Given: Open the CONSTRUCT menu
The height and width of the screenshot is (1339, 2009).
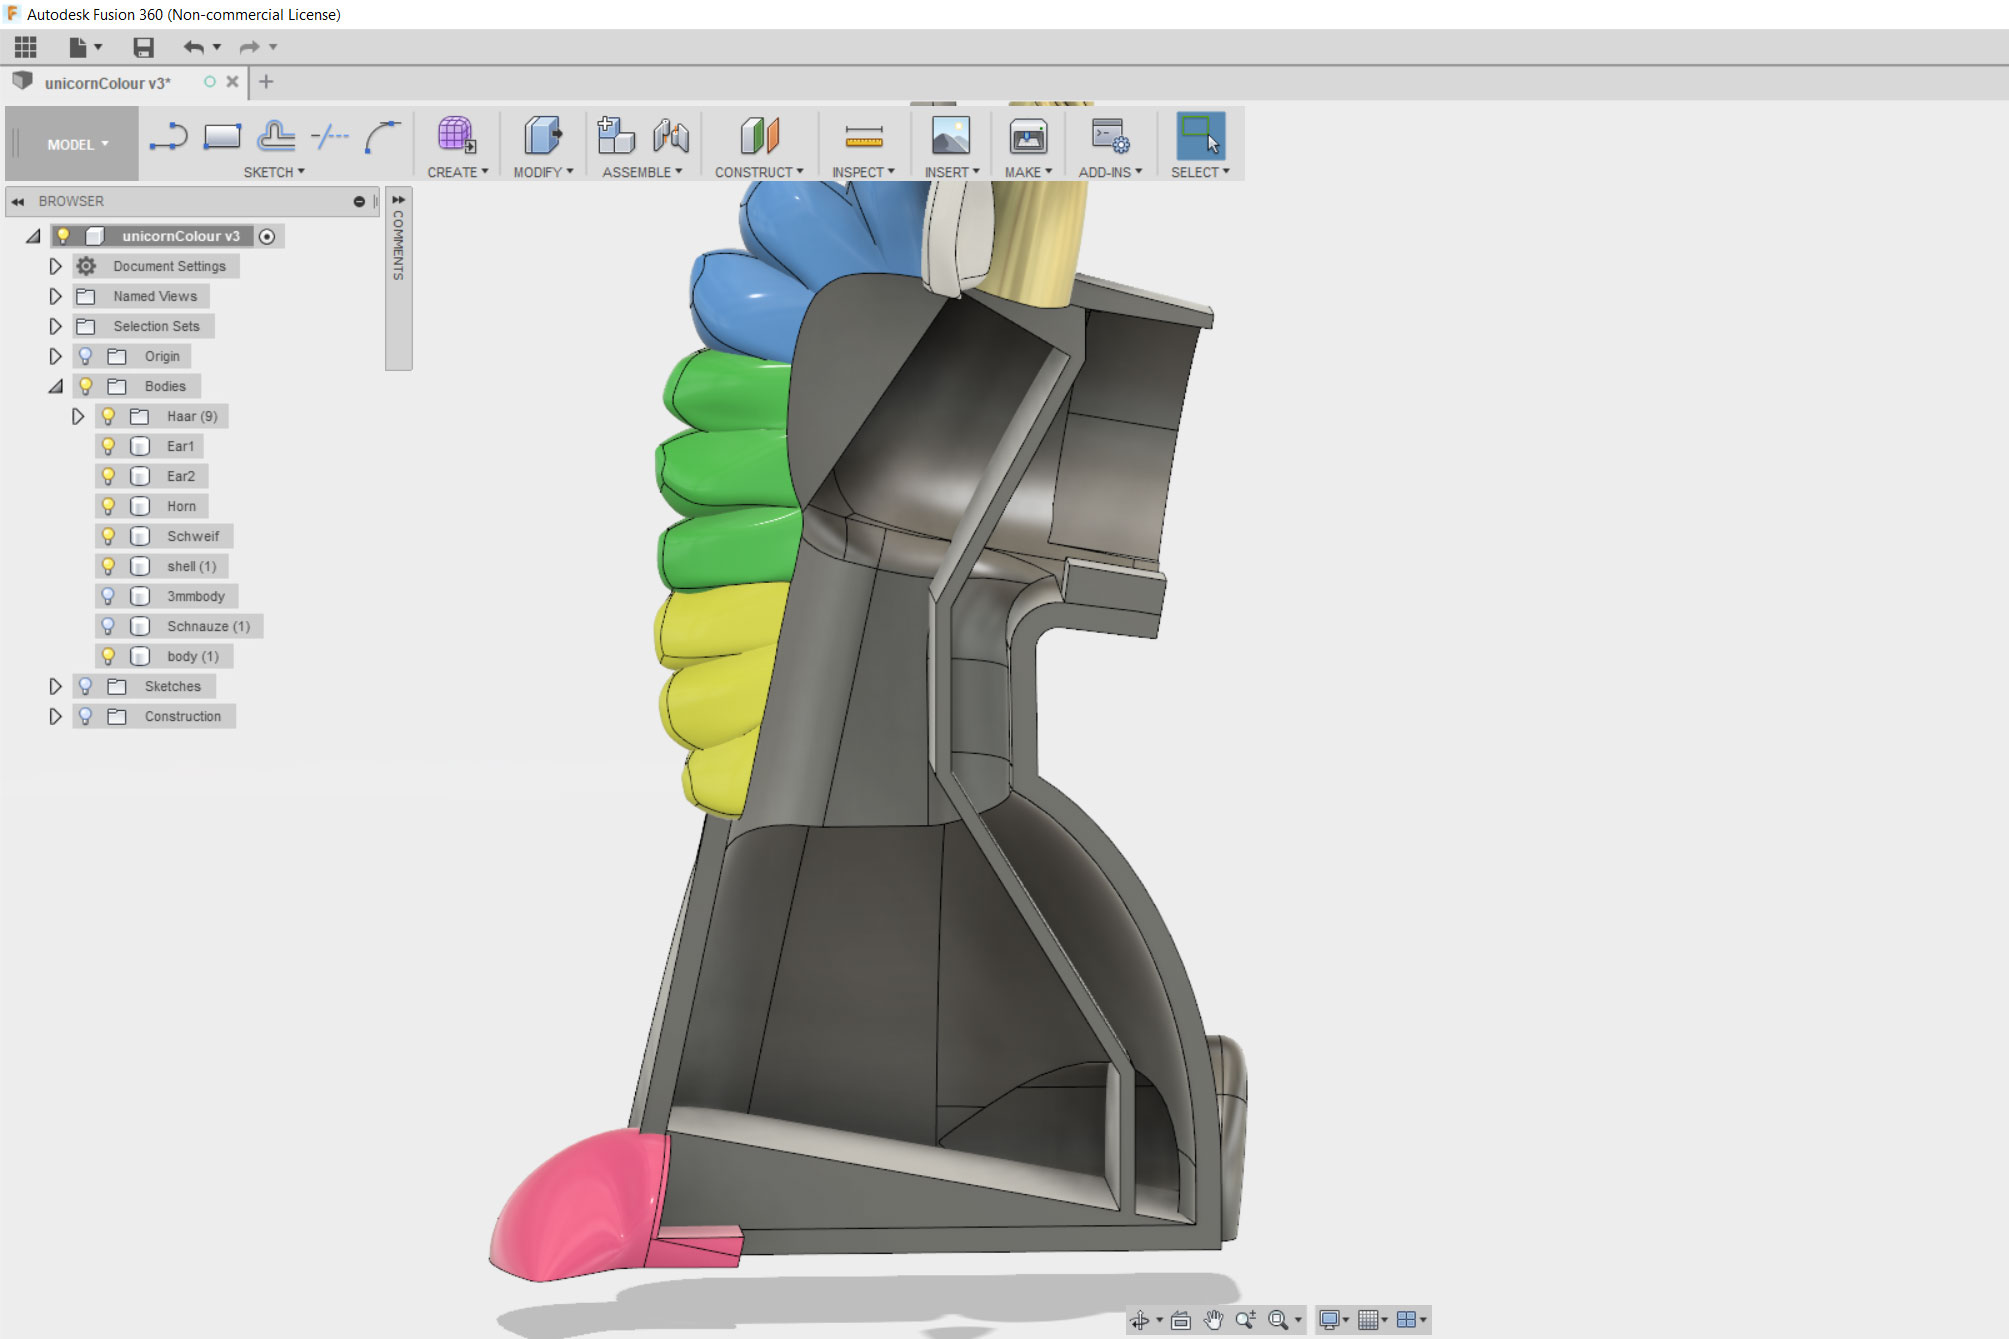Looking at the screenshot, I should pos(759,172).
